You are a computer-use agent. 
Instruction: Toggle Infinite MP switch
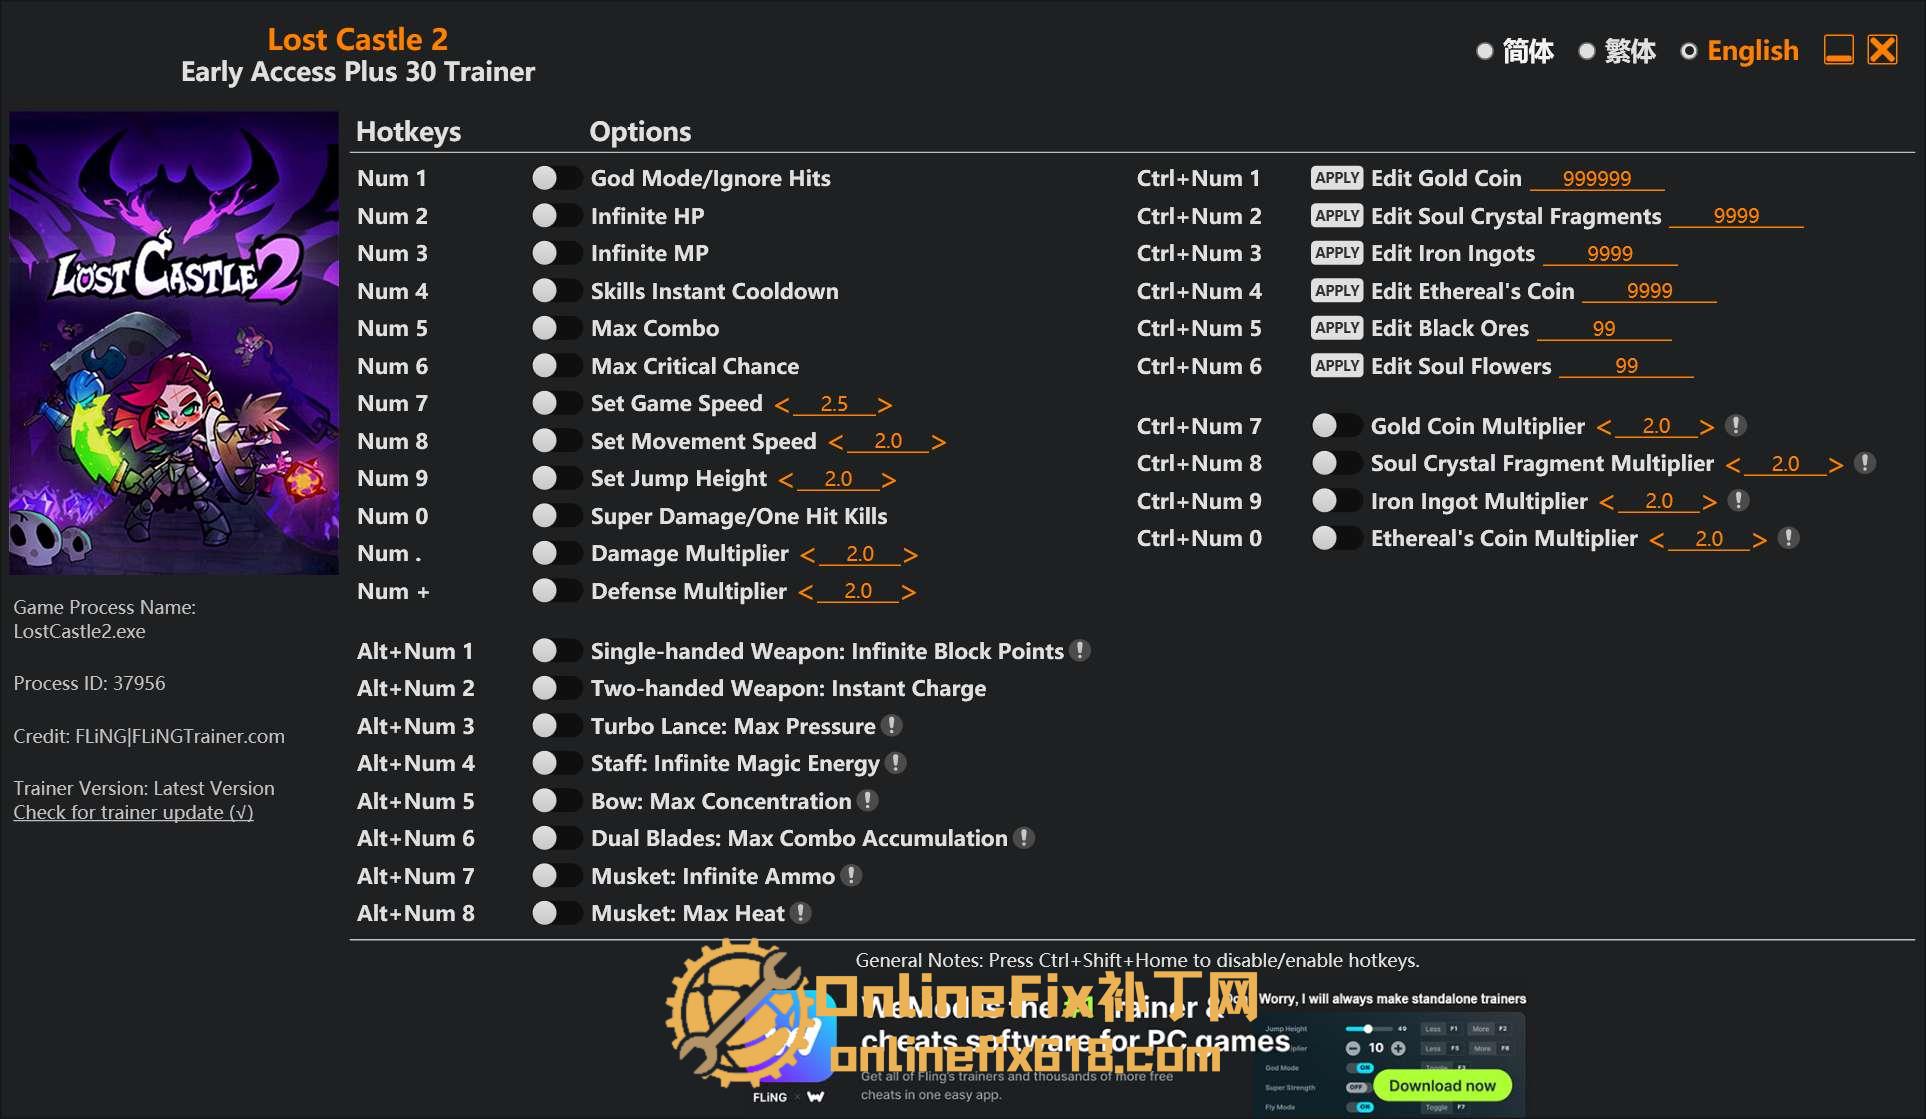click(556, 253)
